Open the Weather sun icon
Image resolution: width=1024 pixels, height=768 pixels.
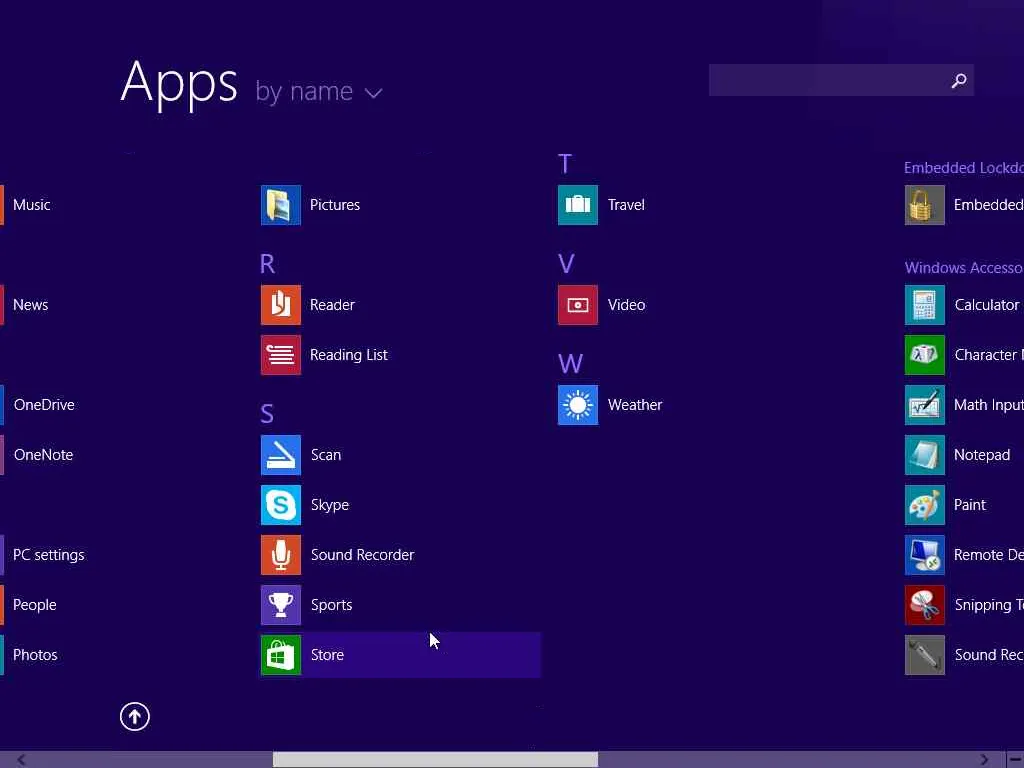578,405
